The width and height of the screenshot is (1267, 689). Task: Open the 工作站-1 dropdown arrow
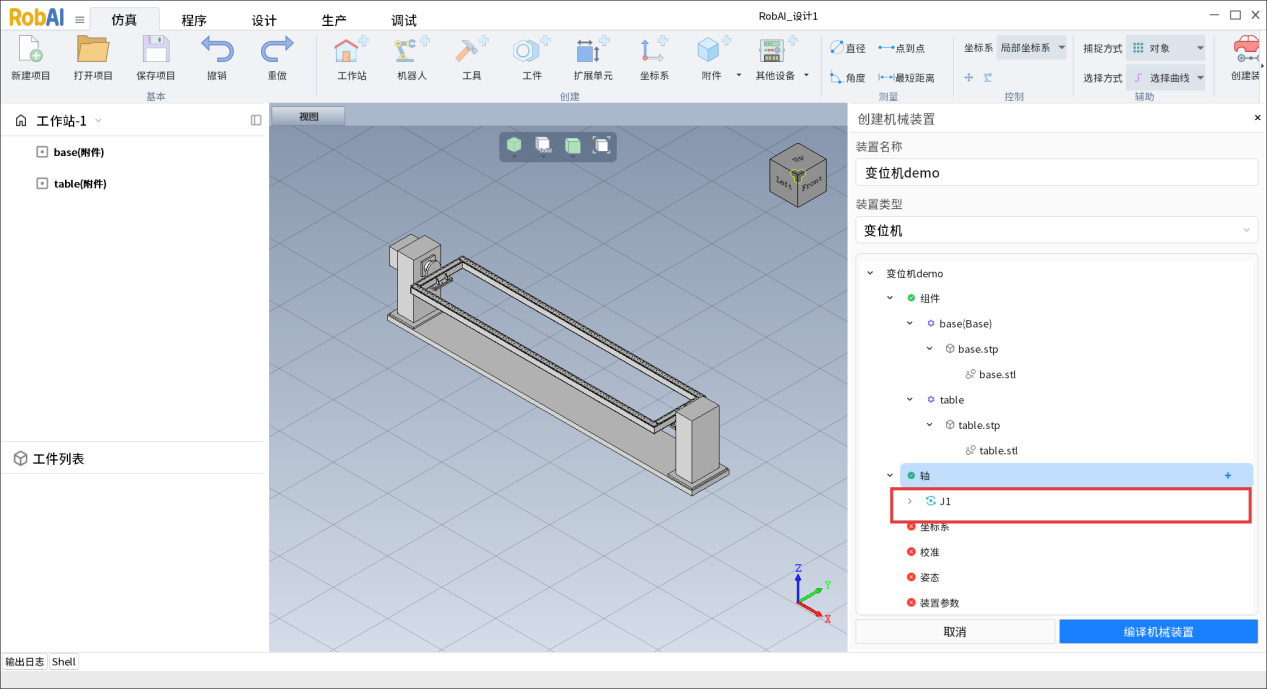(98, 121)
